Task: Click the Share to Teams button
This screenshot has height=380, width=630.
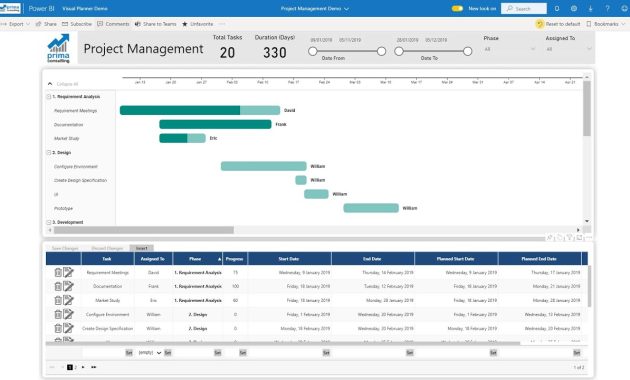Action: click(155, 24)
